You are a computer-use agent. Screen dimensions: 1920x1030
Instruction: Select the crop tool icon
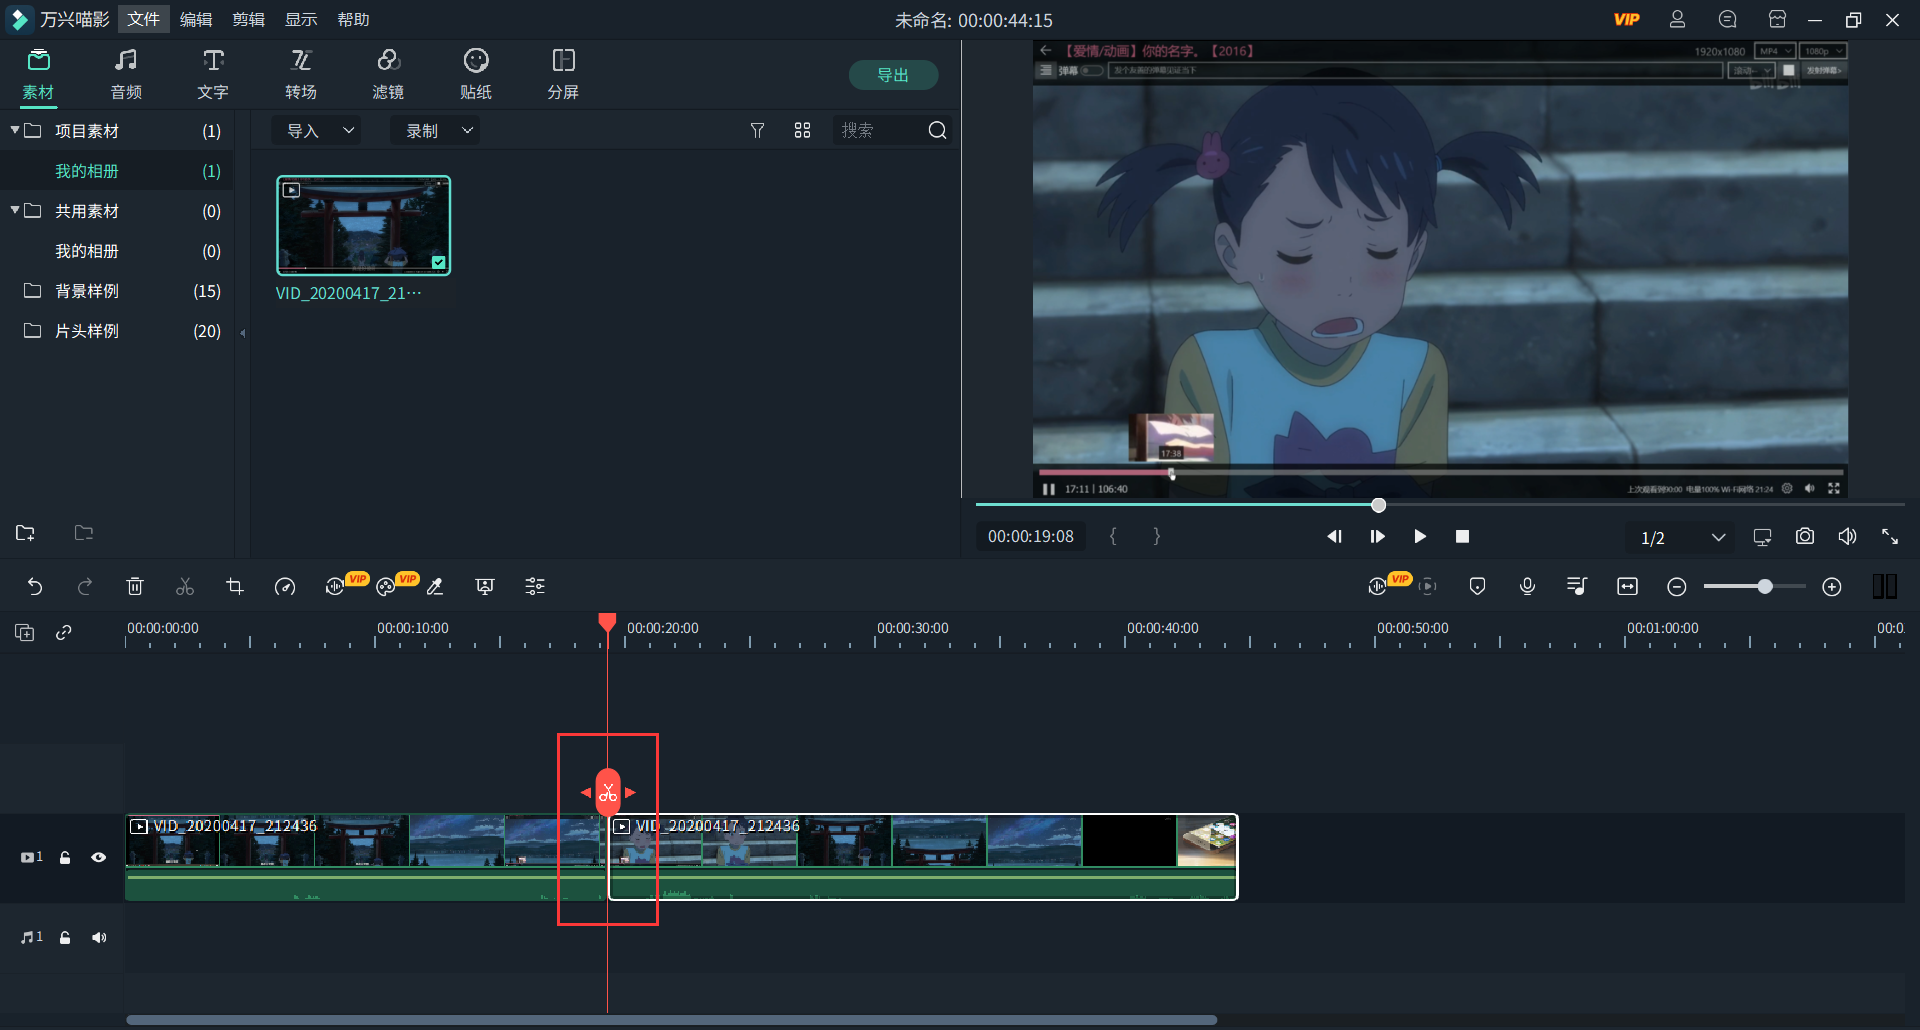235,587
